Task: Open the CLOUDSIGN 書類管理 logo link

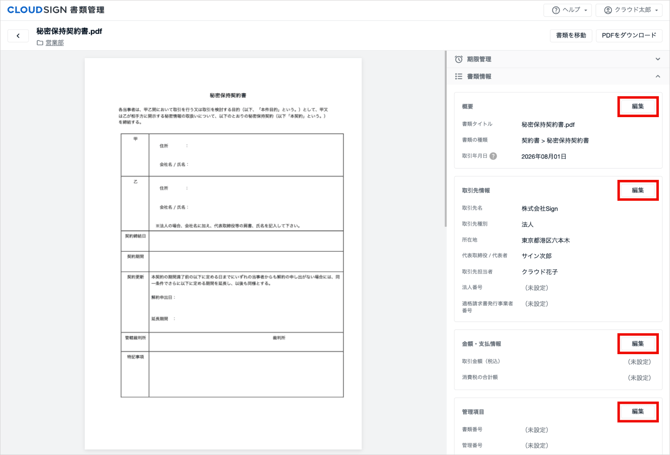Action: 56,10
